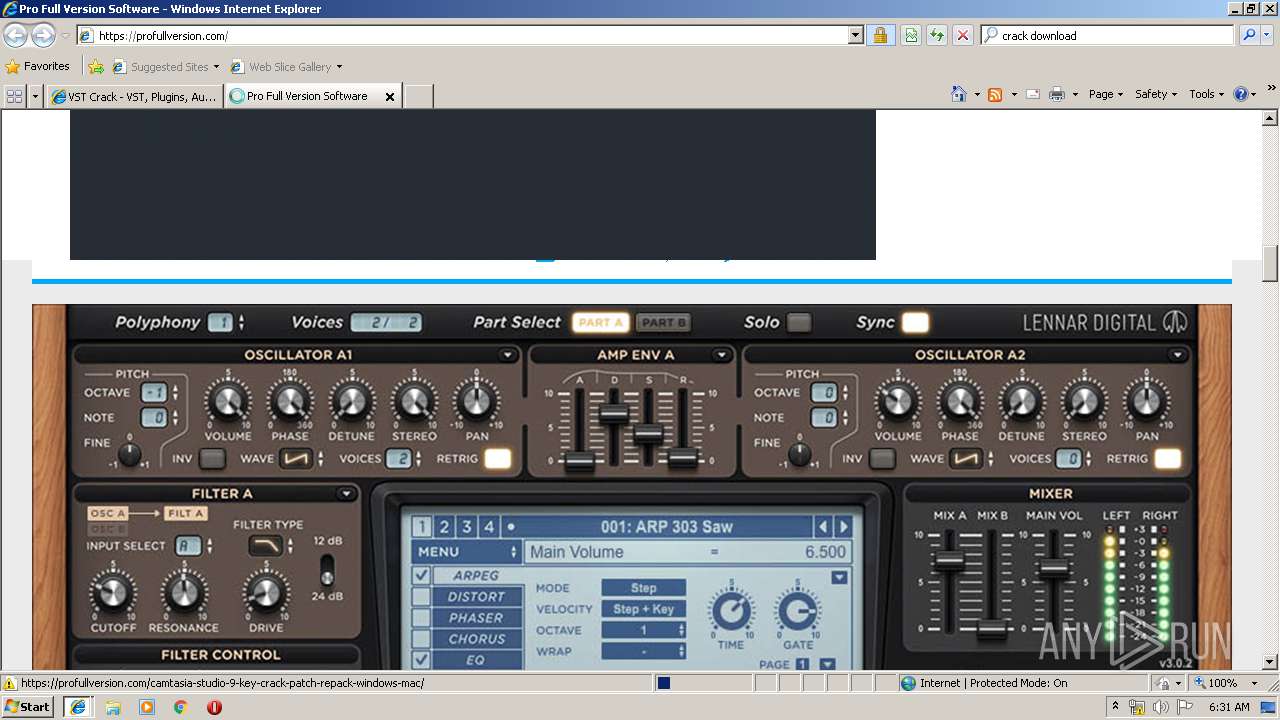Enable the CHORUS checkbox
The image size is (1280, 720).
(x=421, y=638)
